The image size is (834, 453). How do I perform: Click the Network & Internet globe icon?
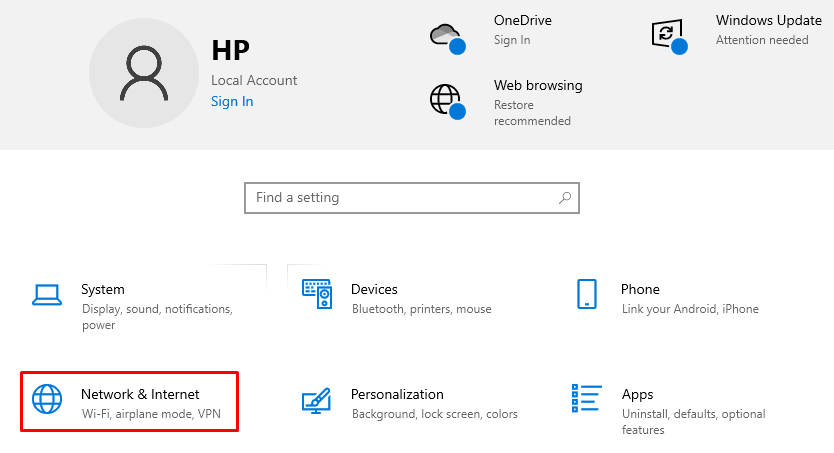pos(47,399)
